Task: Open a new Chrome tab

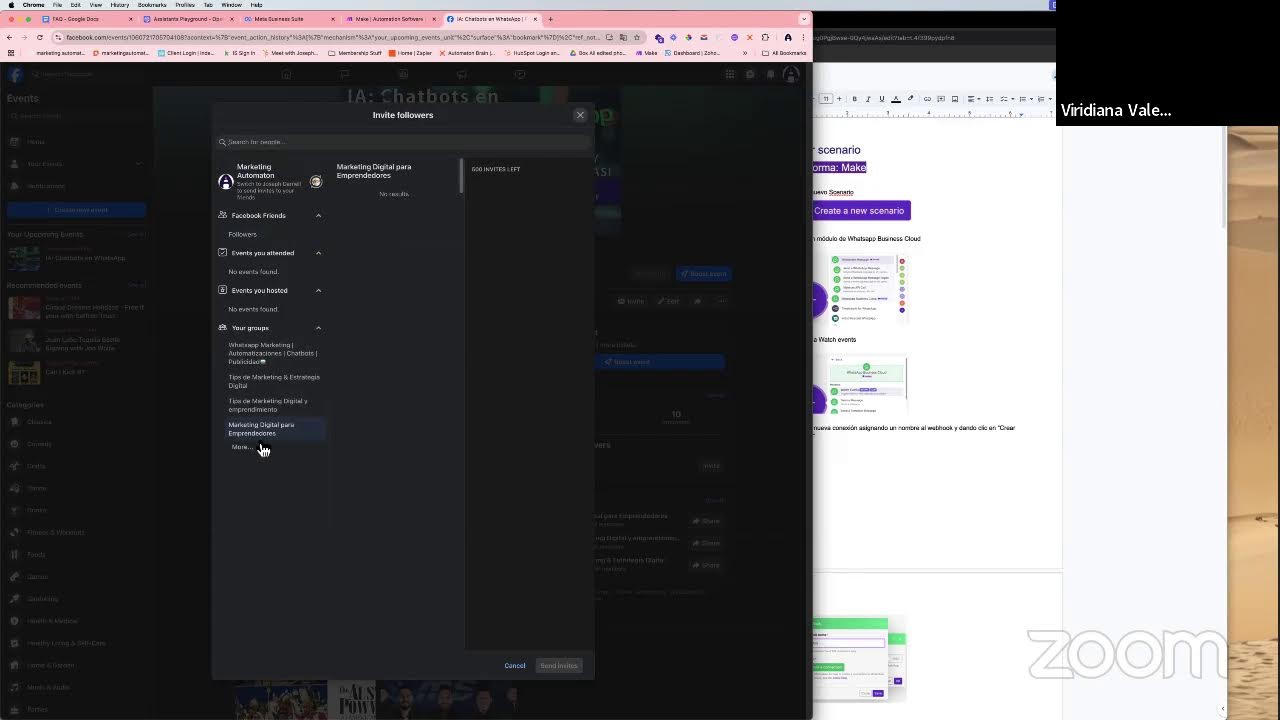Action: click(550, 19)
